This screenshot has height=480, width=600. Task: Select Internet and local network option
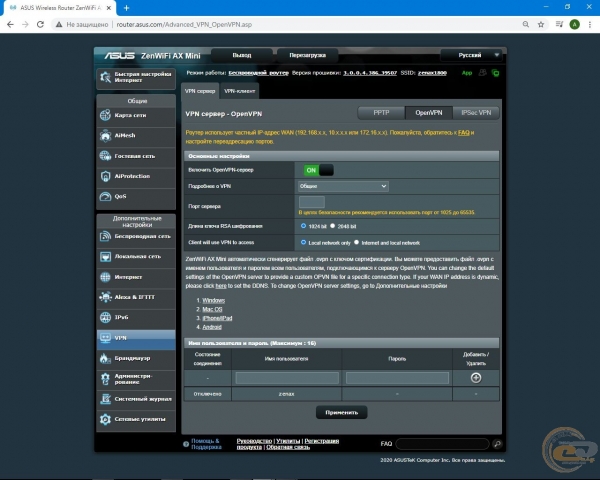tap(356, 242)
